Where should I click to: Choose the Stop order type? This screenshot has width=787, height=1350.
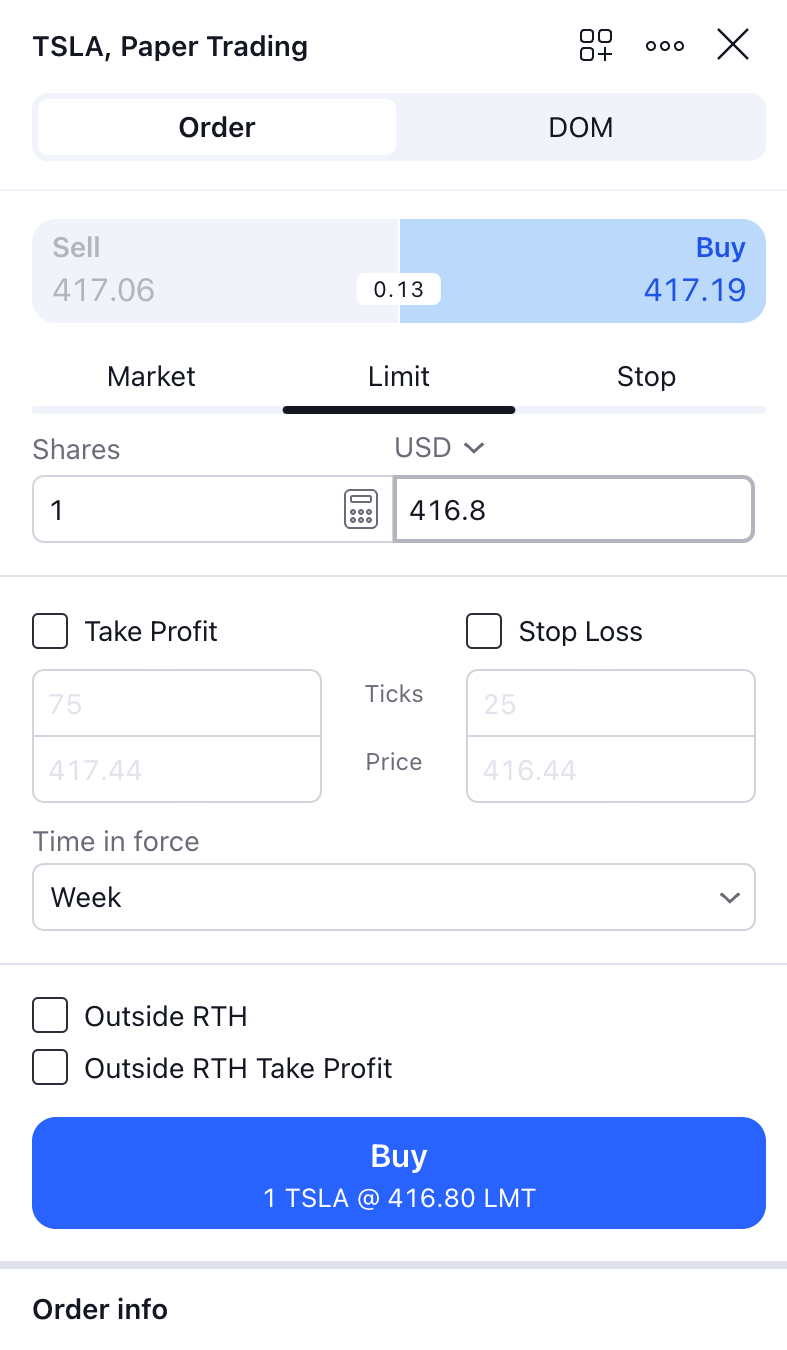point(646,377)
